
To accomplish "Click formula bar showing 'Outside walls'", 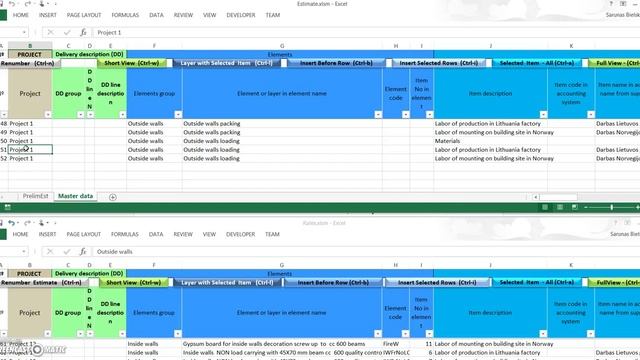I will (x=367, y=251).
